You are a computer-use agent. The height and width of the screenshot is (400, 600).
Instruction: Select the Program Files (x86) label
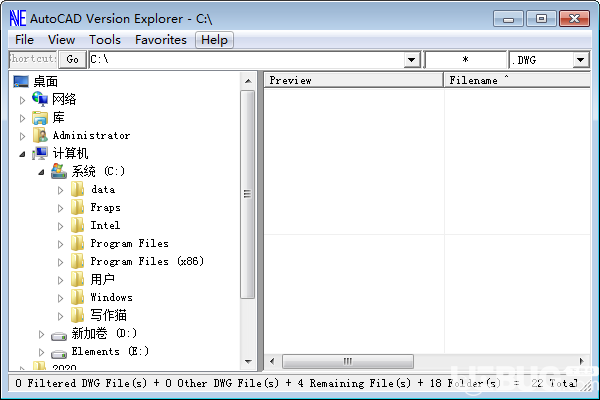(147, 261)
